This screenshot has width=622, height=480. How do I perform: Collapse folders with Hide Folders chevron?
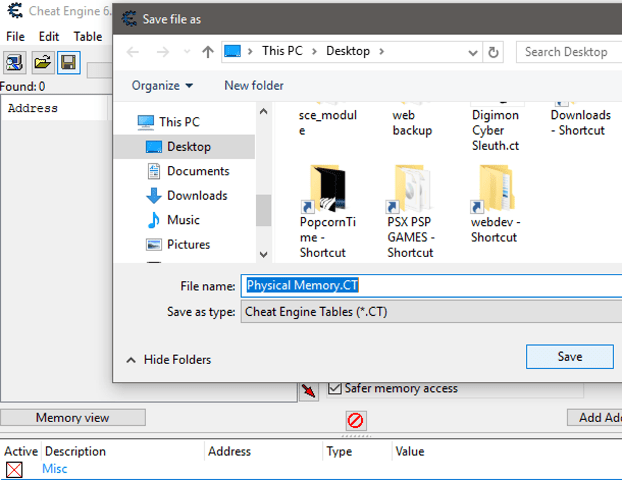(131, 360)
